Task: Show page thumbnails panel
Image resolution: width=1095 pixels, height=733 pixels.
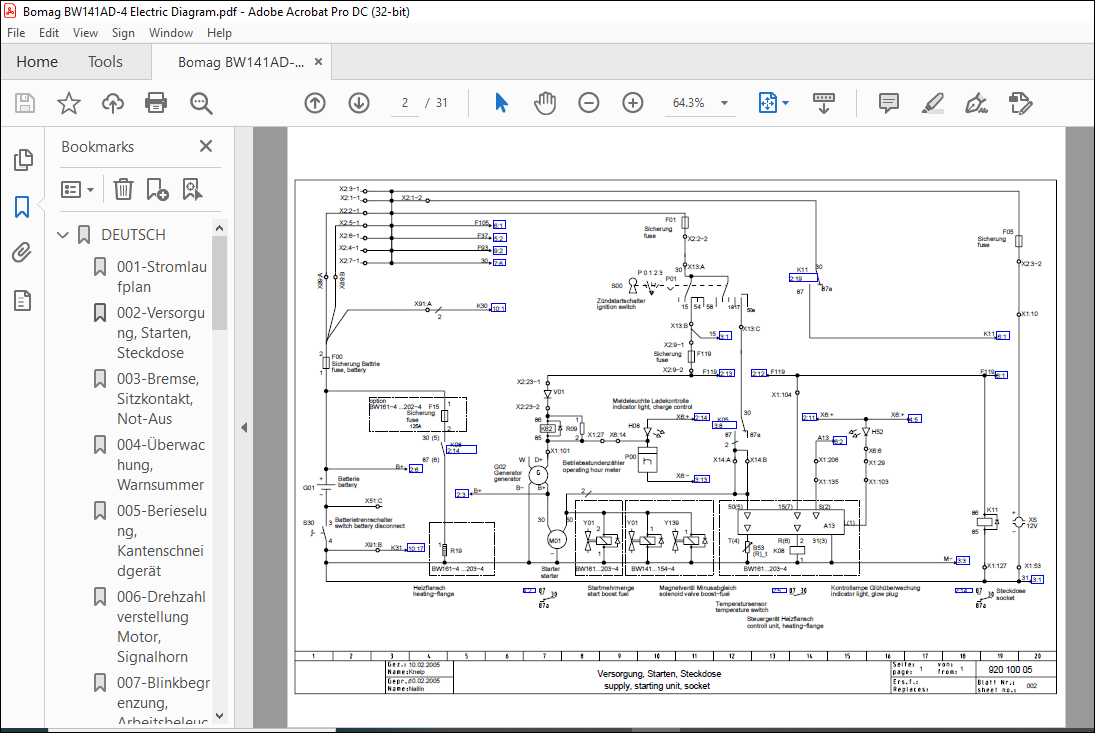Action: (x=22, y=160)
